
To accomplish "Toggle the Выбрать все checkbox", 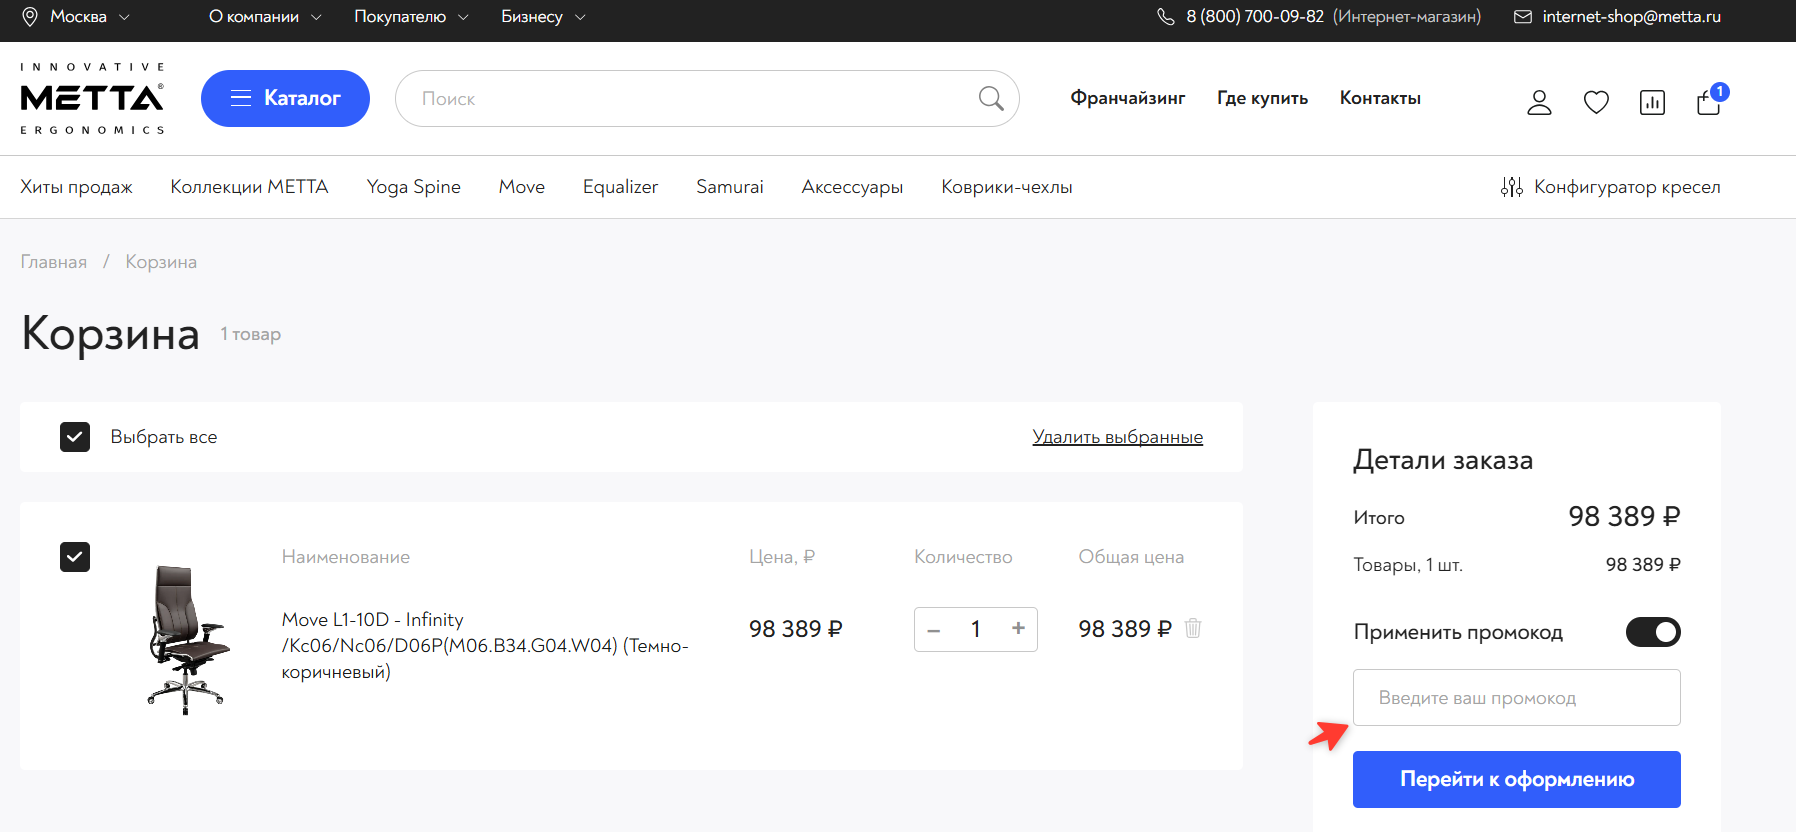I will coord(75,437).
